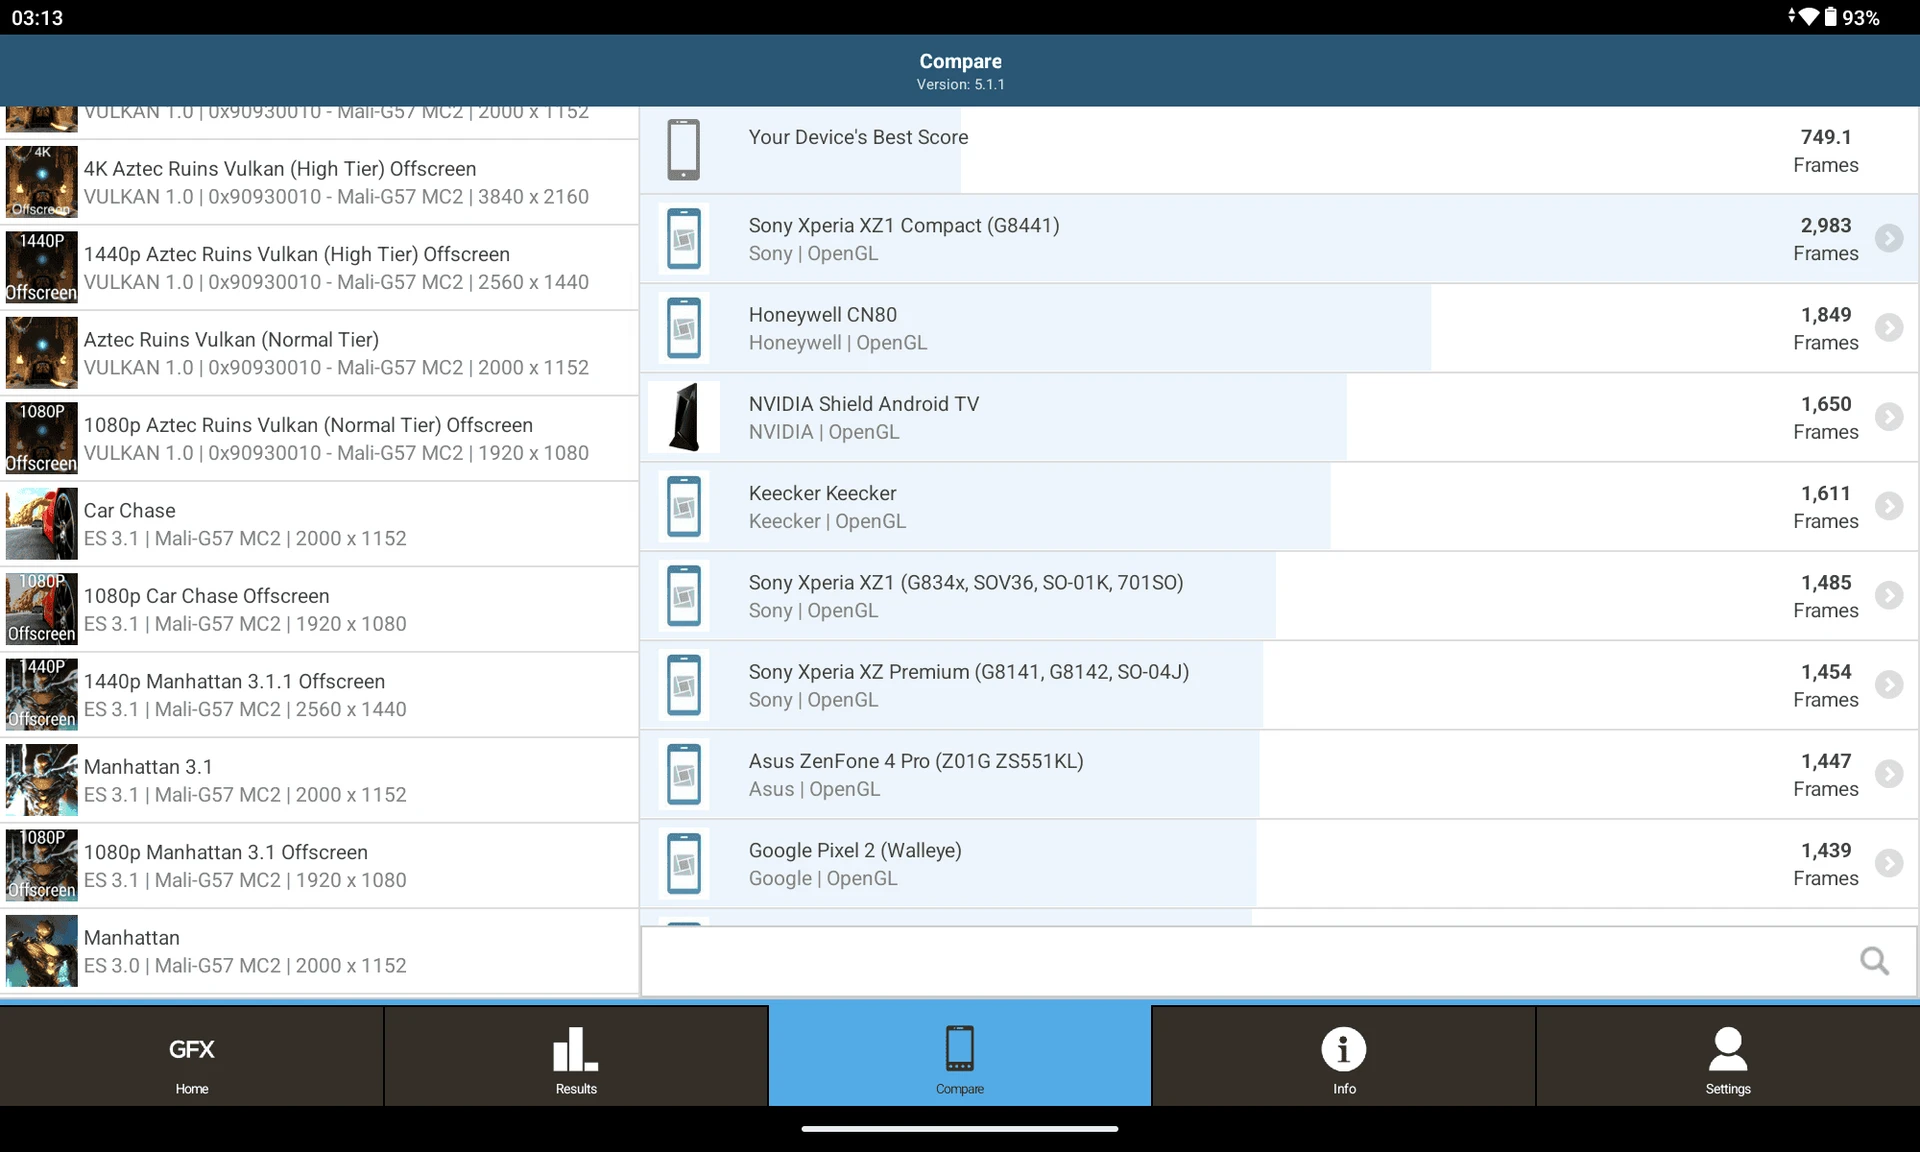The width and height of the screenshot is (1920, 1152).
Task: Tap the Android navigation gesture bar
Action: 960,1129
